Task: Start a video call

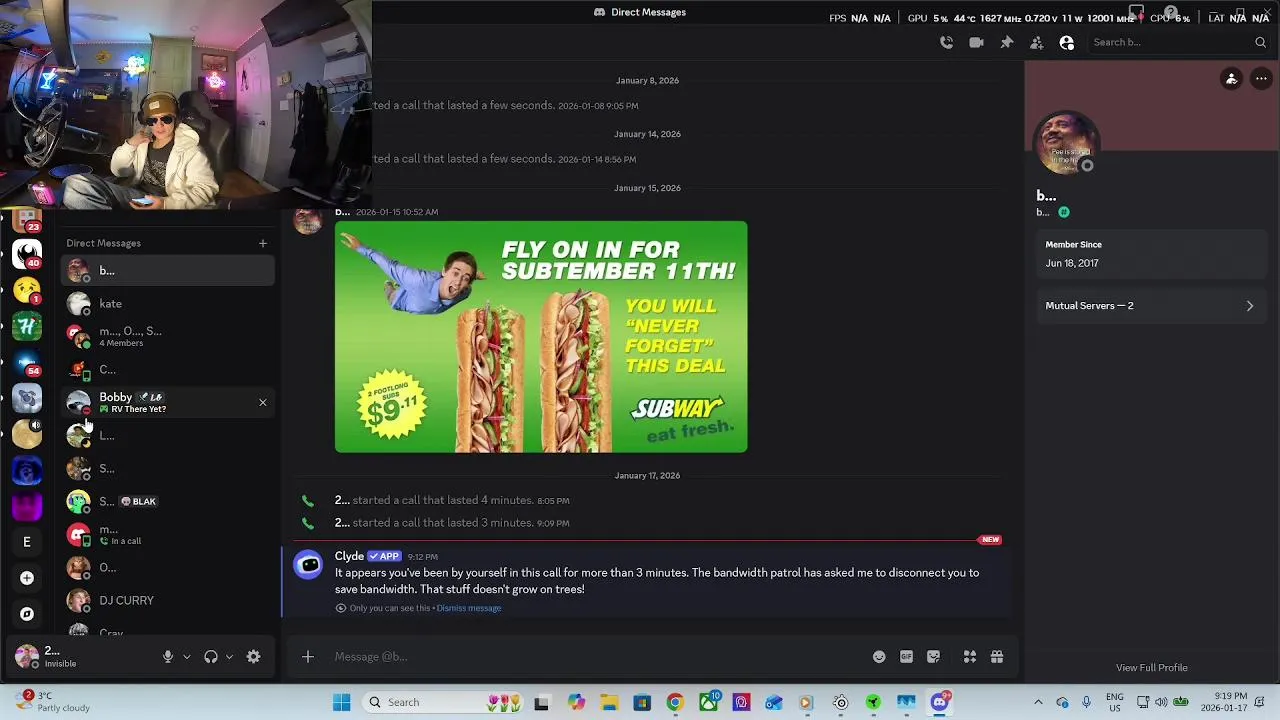Action: pos(976,42)
